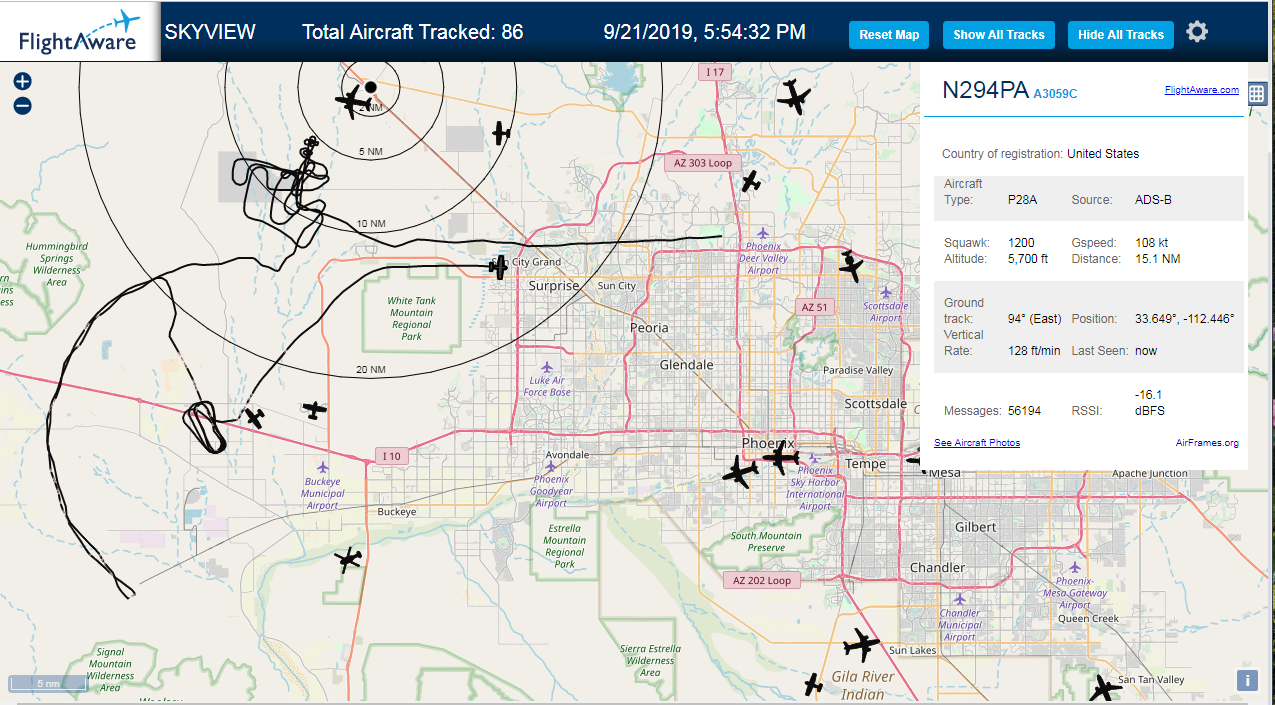Click the SKYVIEW title text
The height and width of the screenshot is (705, 1275).
point(210,32)
